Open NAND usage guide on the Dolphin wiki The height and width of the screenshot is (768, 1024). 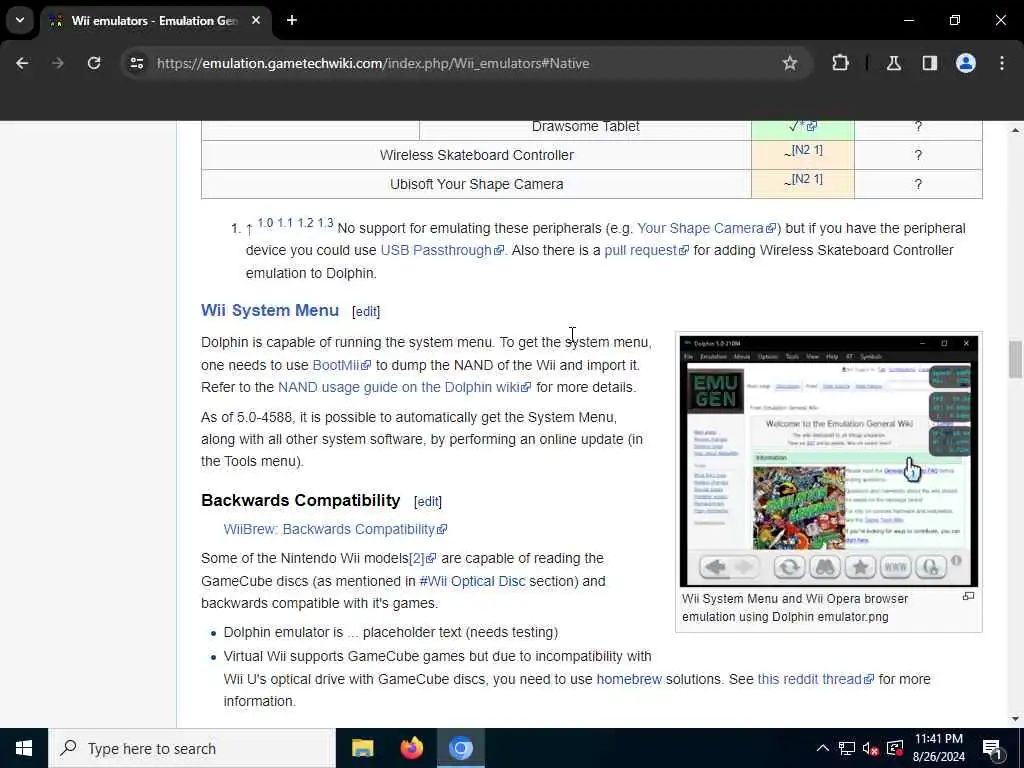(404, 387)
